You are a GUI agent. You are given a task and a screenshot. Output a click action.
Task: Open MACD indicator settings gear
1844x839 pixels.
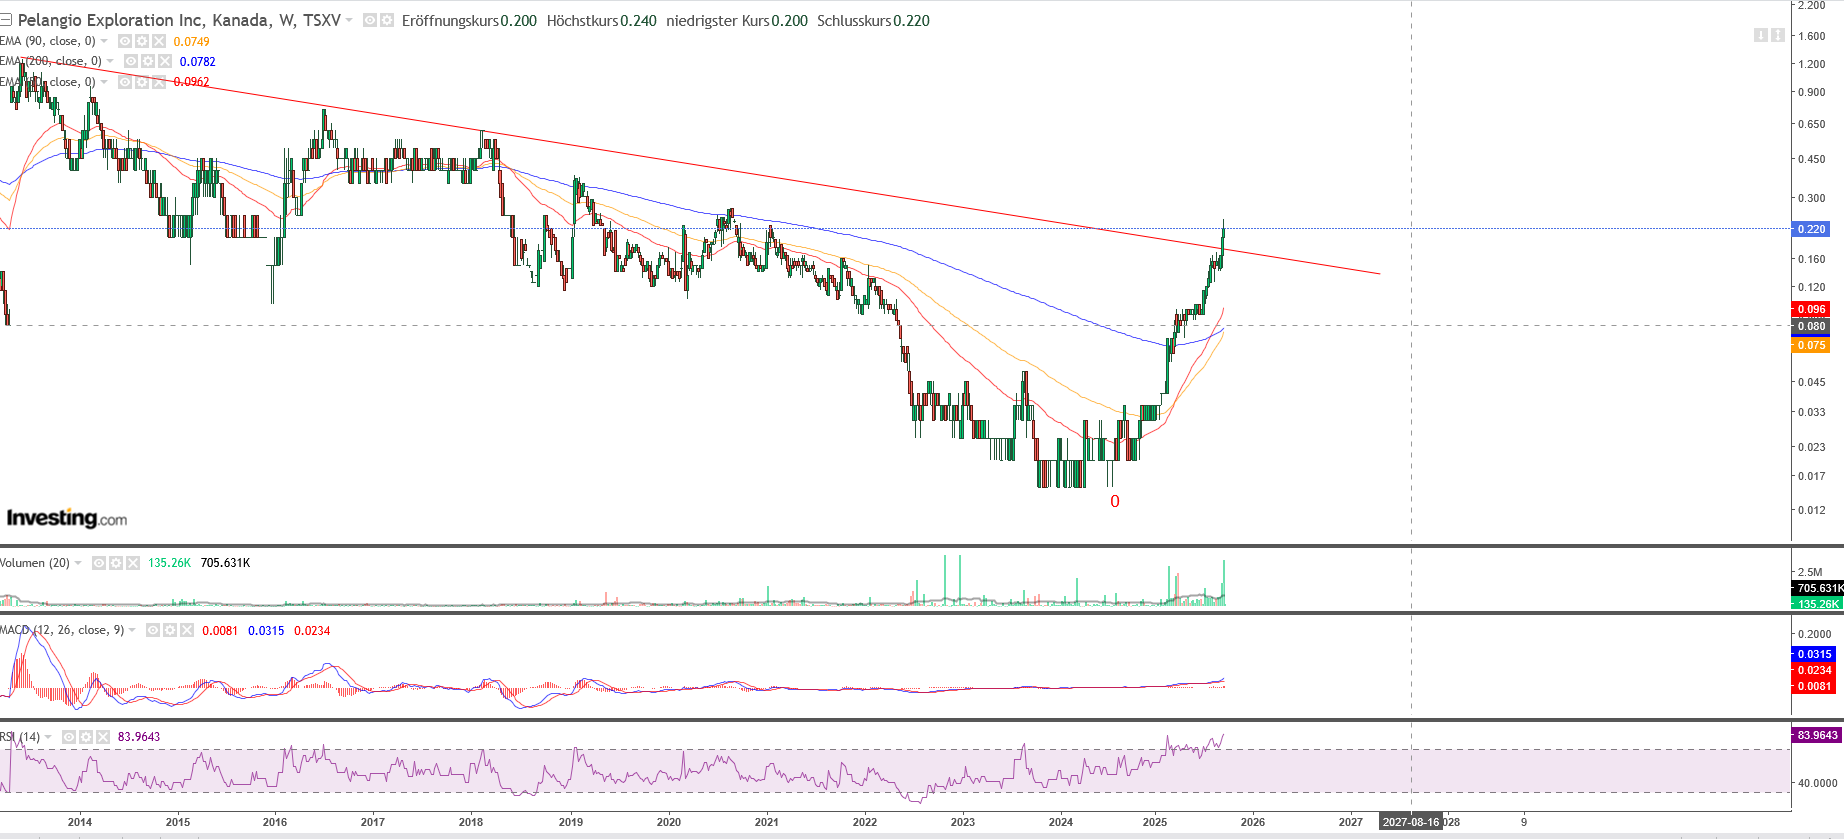(x=170, y=630)
